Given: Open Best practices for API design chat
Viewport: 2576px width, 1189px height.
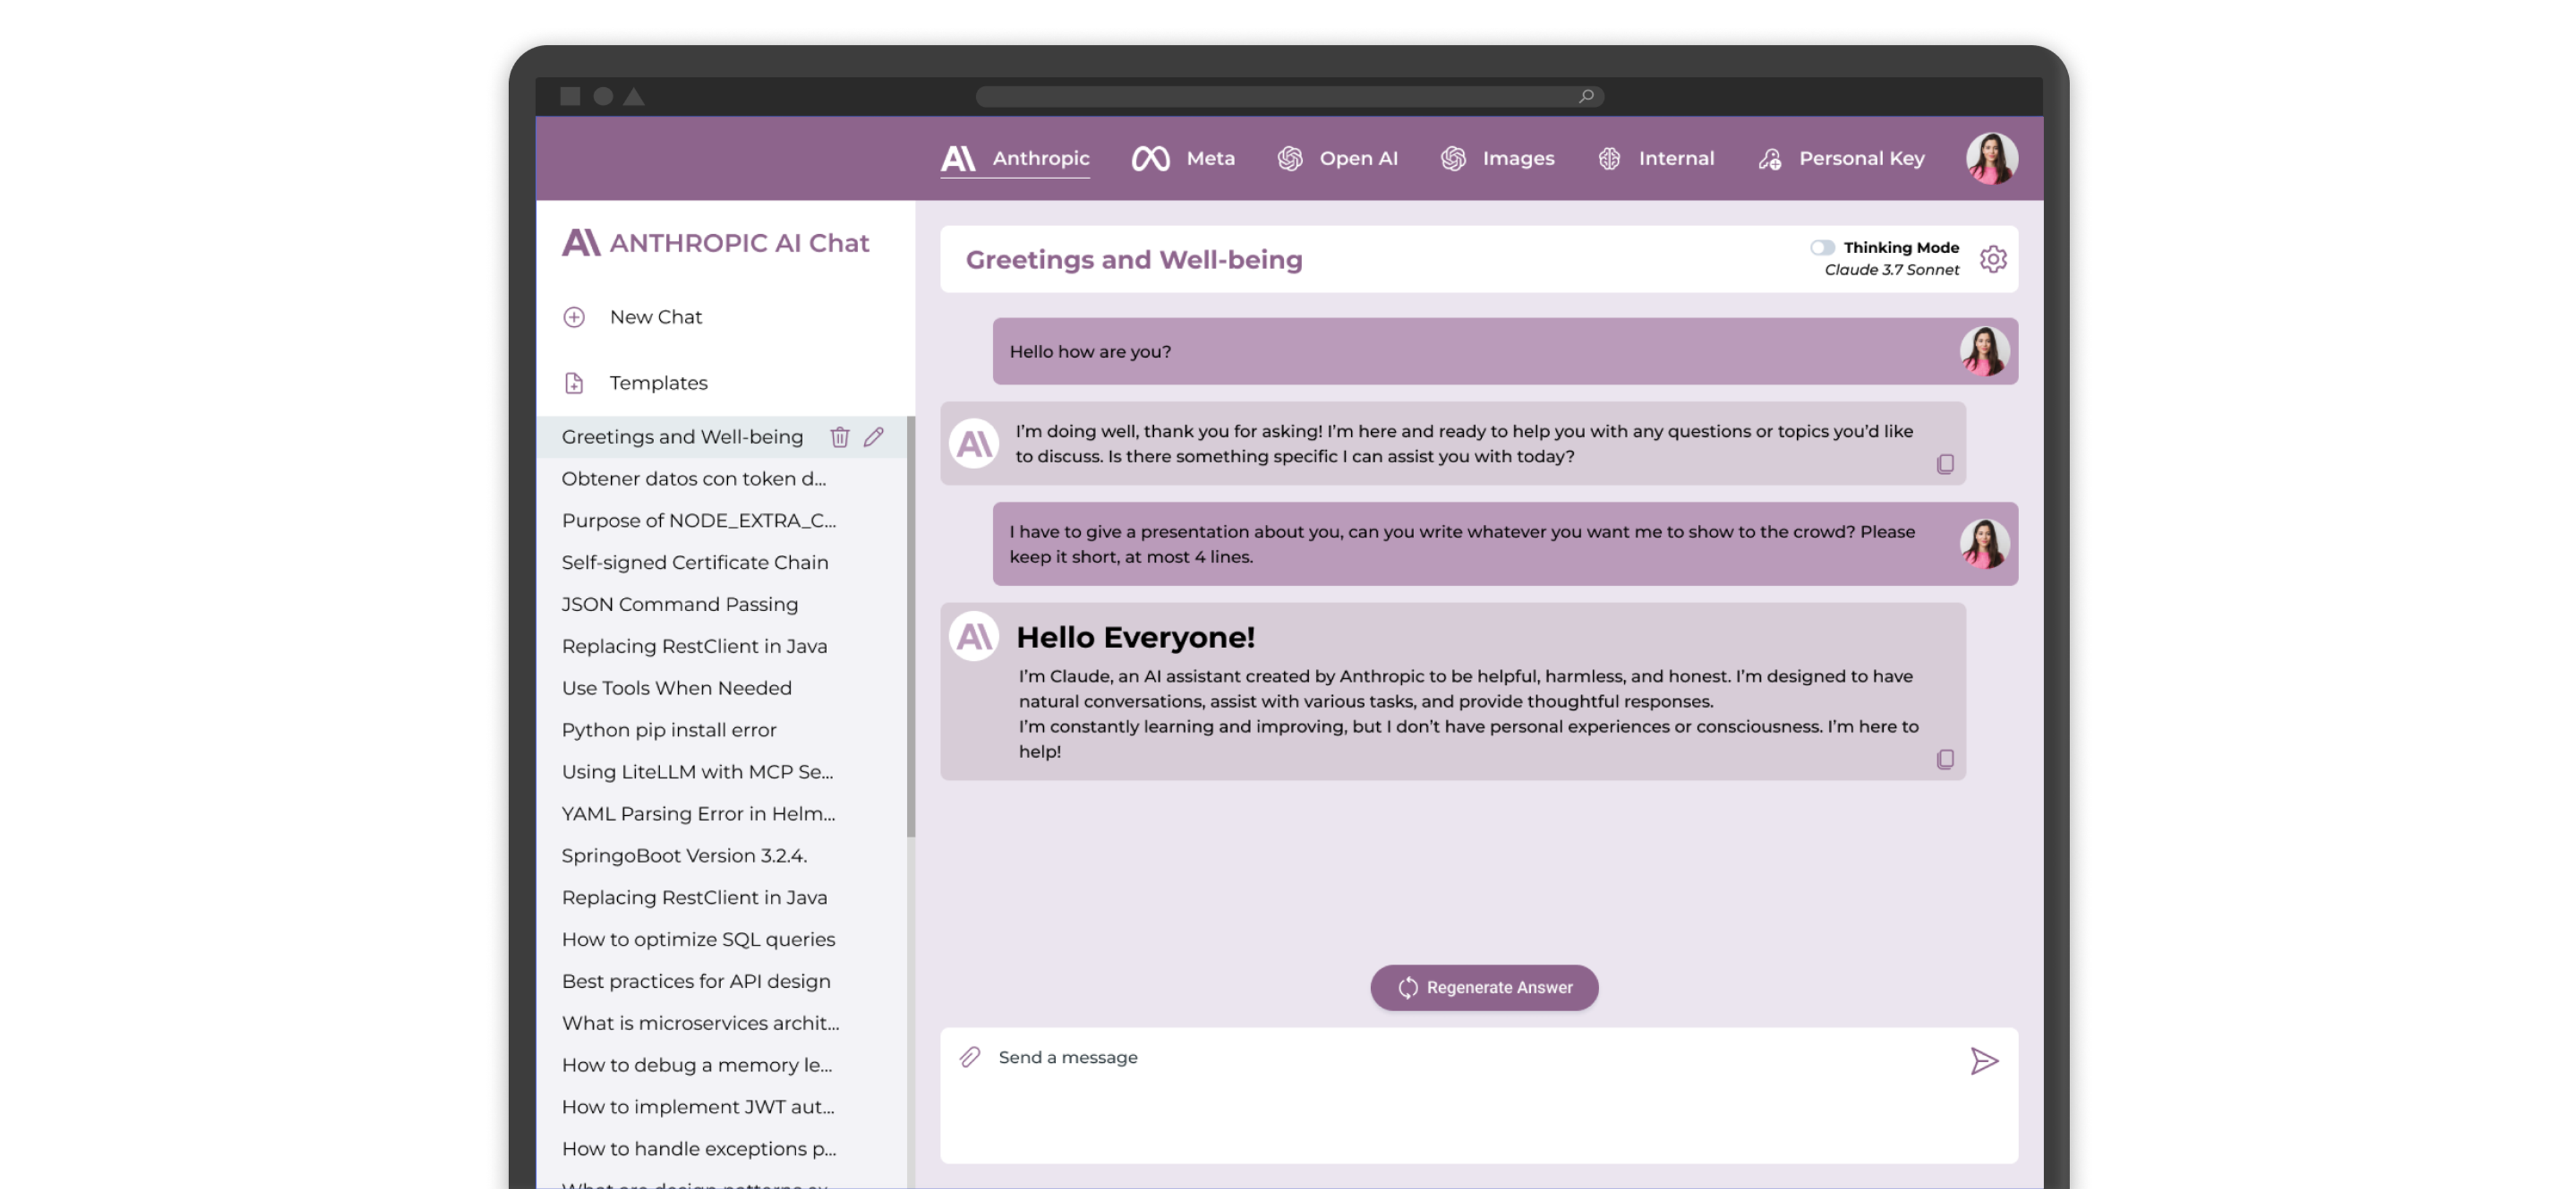Looking at the screenshot, I should (696, 982).
